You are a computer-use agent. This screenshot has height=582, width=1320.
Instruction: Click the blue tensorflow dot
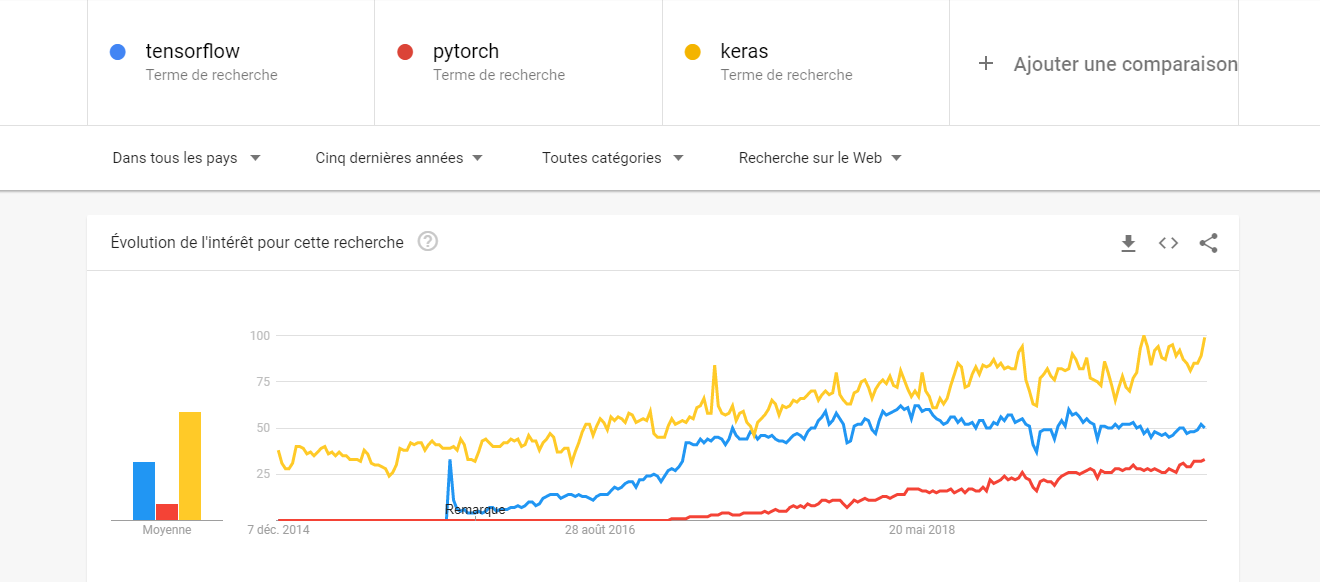click(118, 52)
